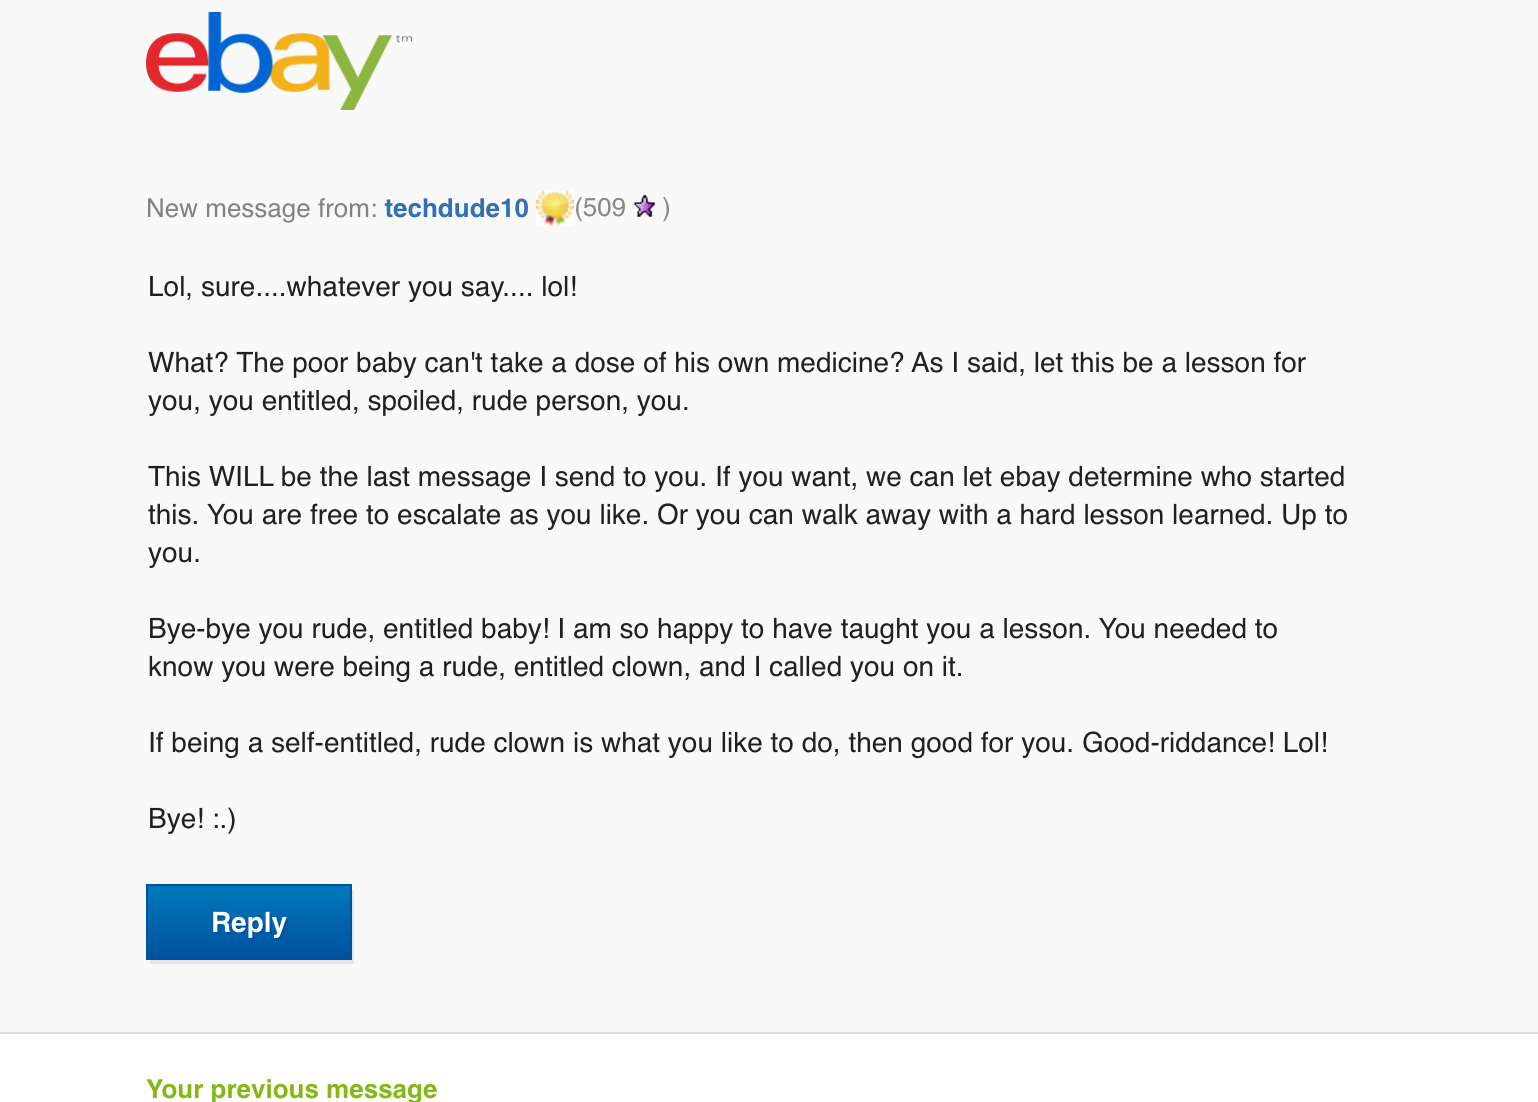The height and width of the screenshot is (1102, 1538).
Task: Click the 'Good-riddance! Lol!' text
Action: tap(1205, 743)
